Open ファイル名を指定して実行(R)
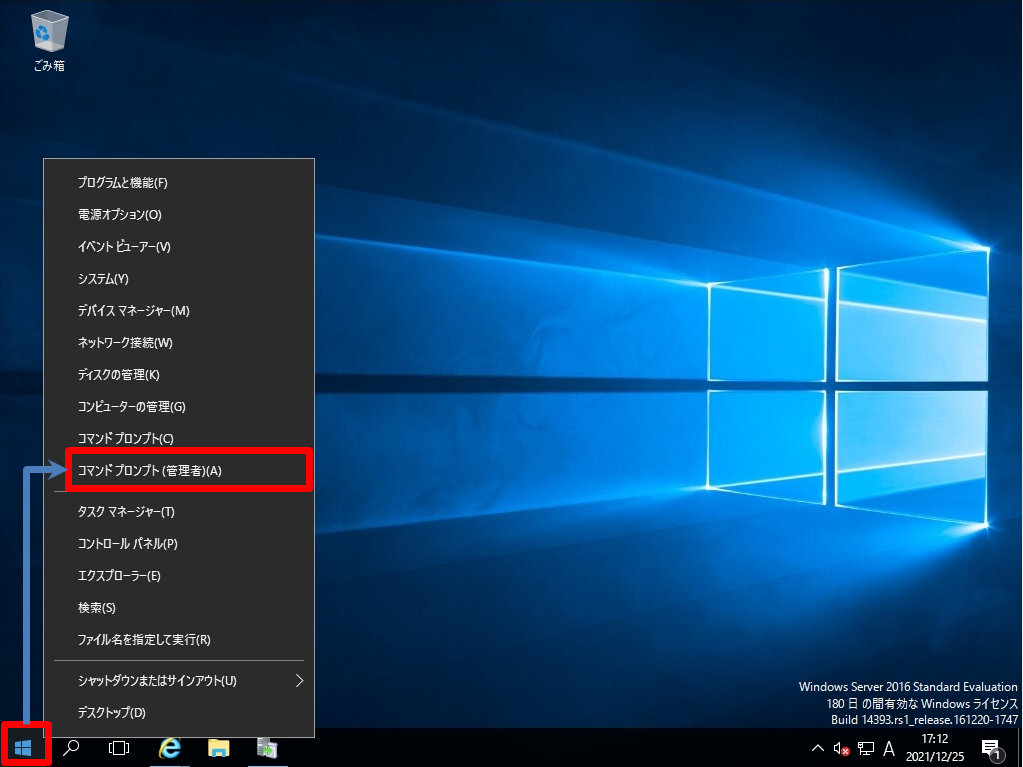 click(179, 640)
